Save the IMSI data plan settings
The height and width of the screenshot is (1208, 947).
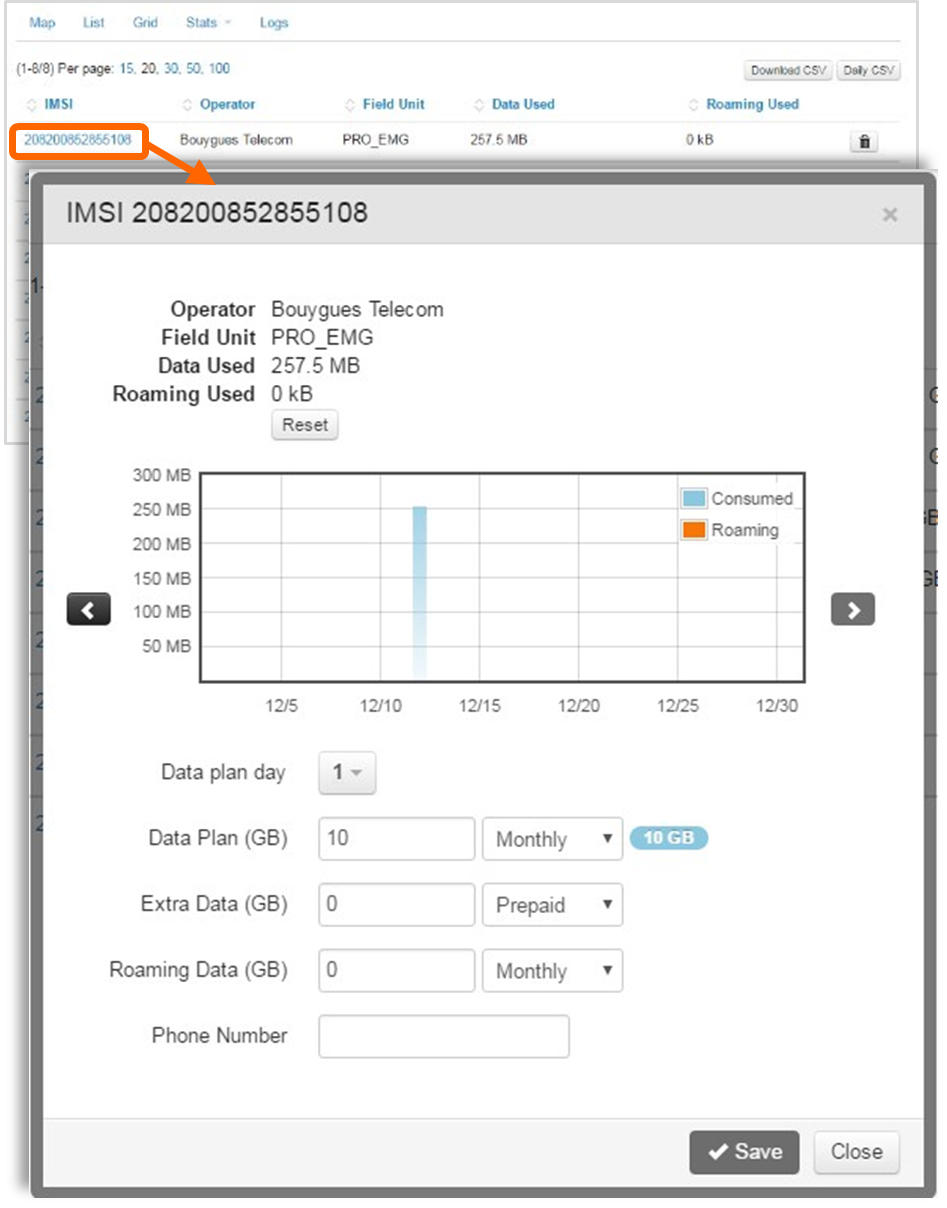[x=743, y=1152]
